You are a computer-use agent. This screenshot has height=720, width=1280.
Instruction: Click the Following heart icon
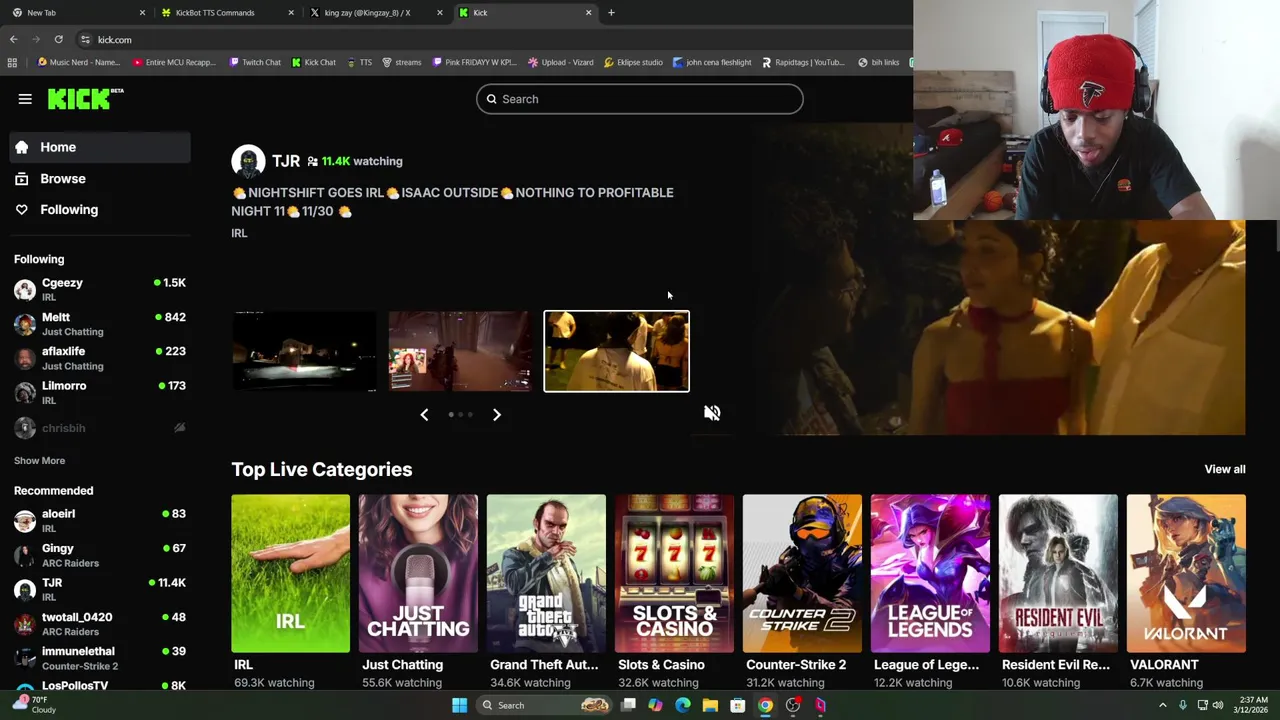point(22,210)
